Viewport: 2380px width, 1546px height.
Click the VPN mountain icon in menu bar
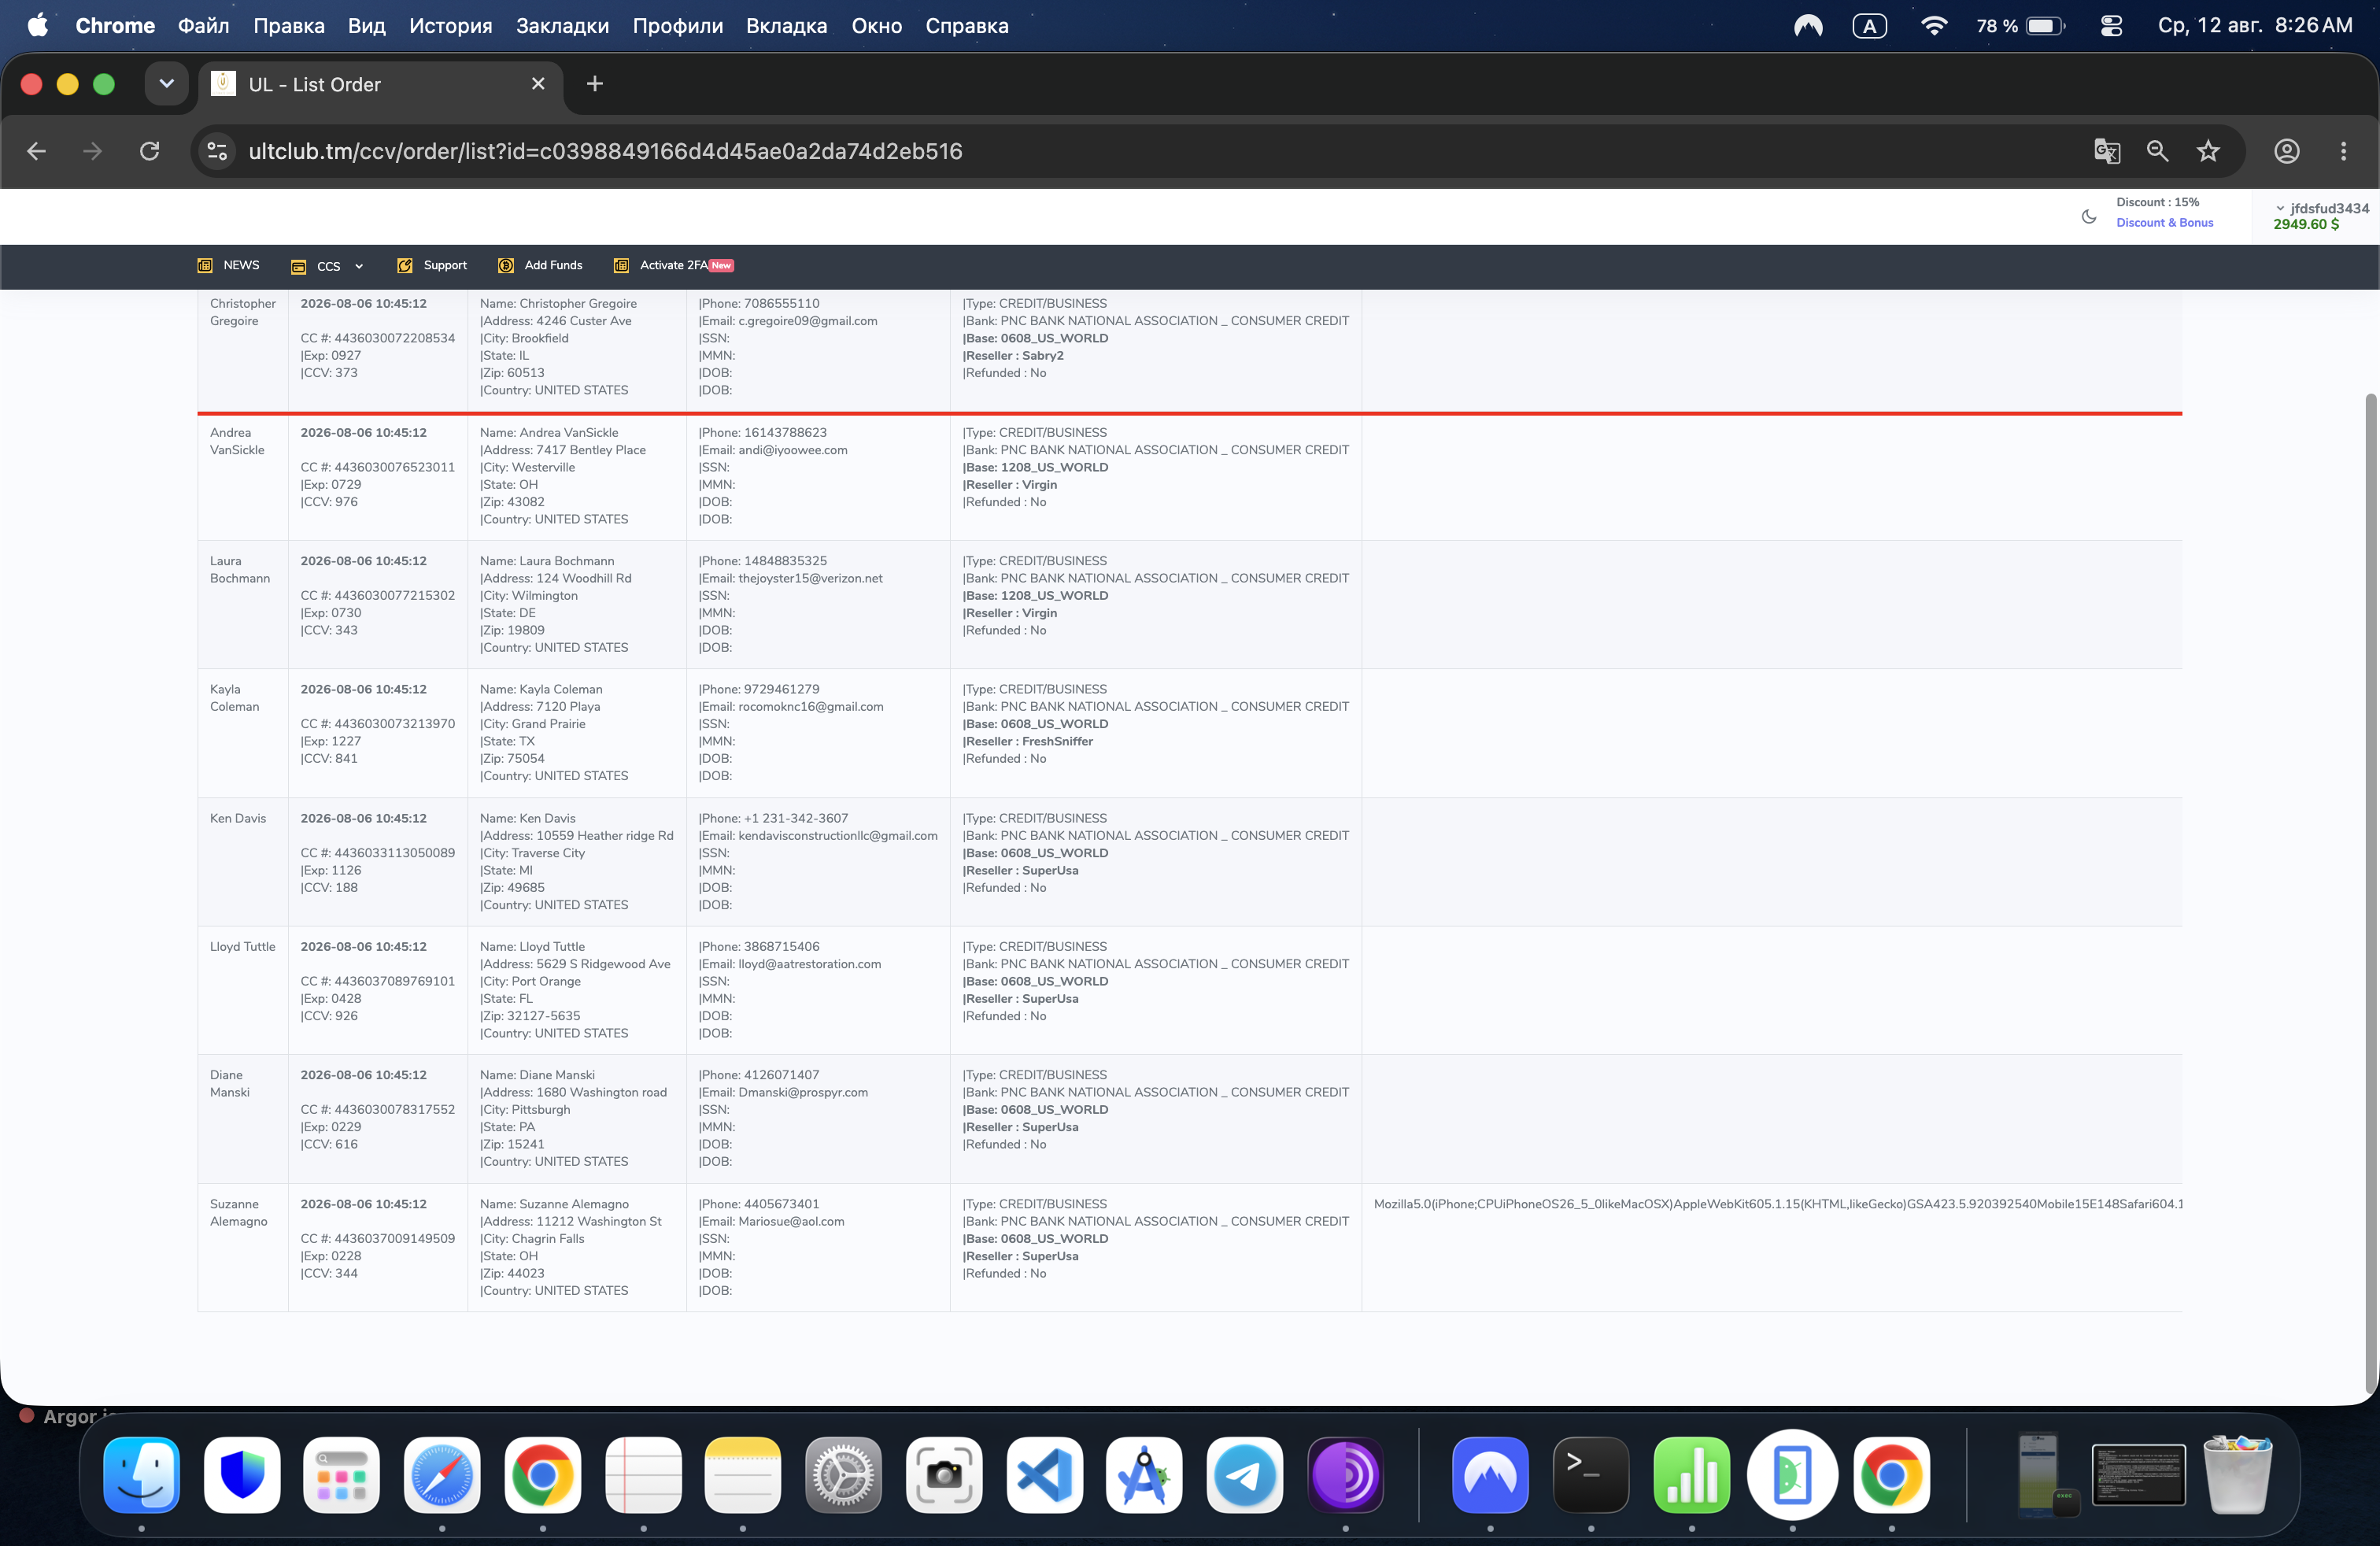1808,26
